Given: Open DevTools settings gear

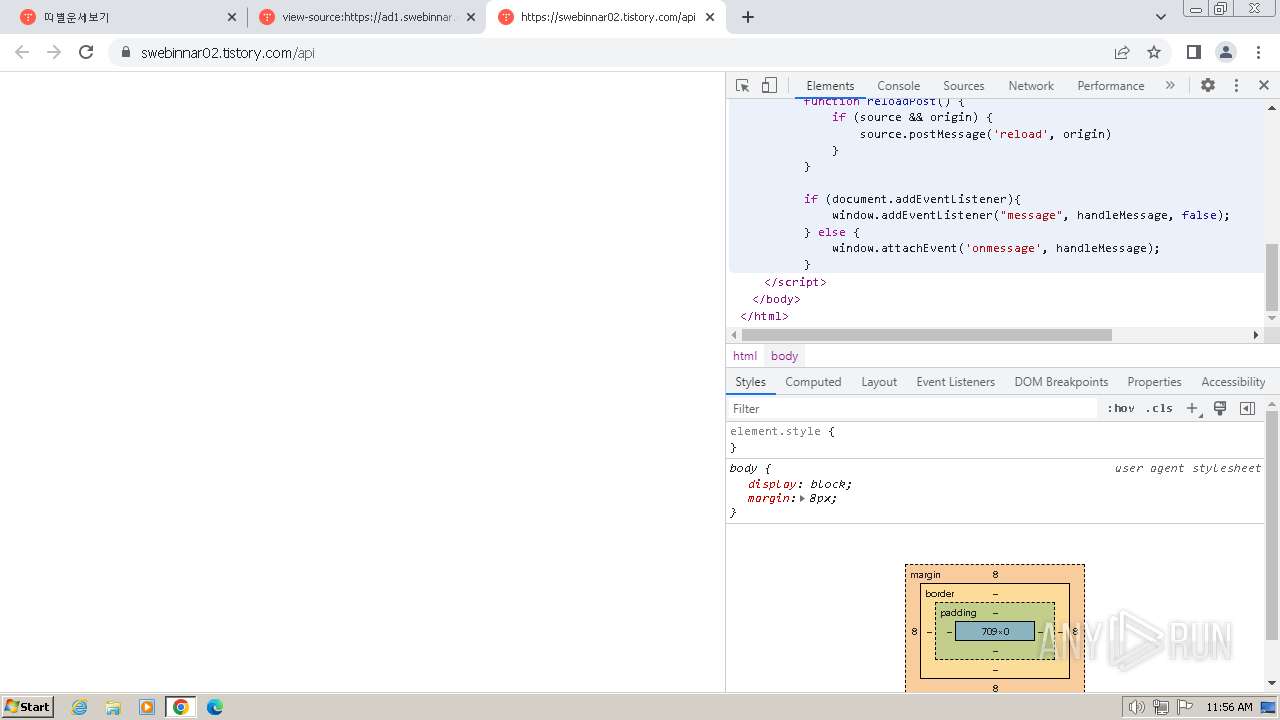Looking at the screenshot, I should point(1208,86).
